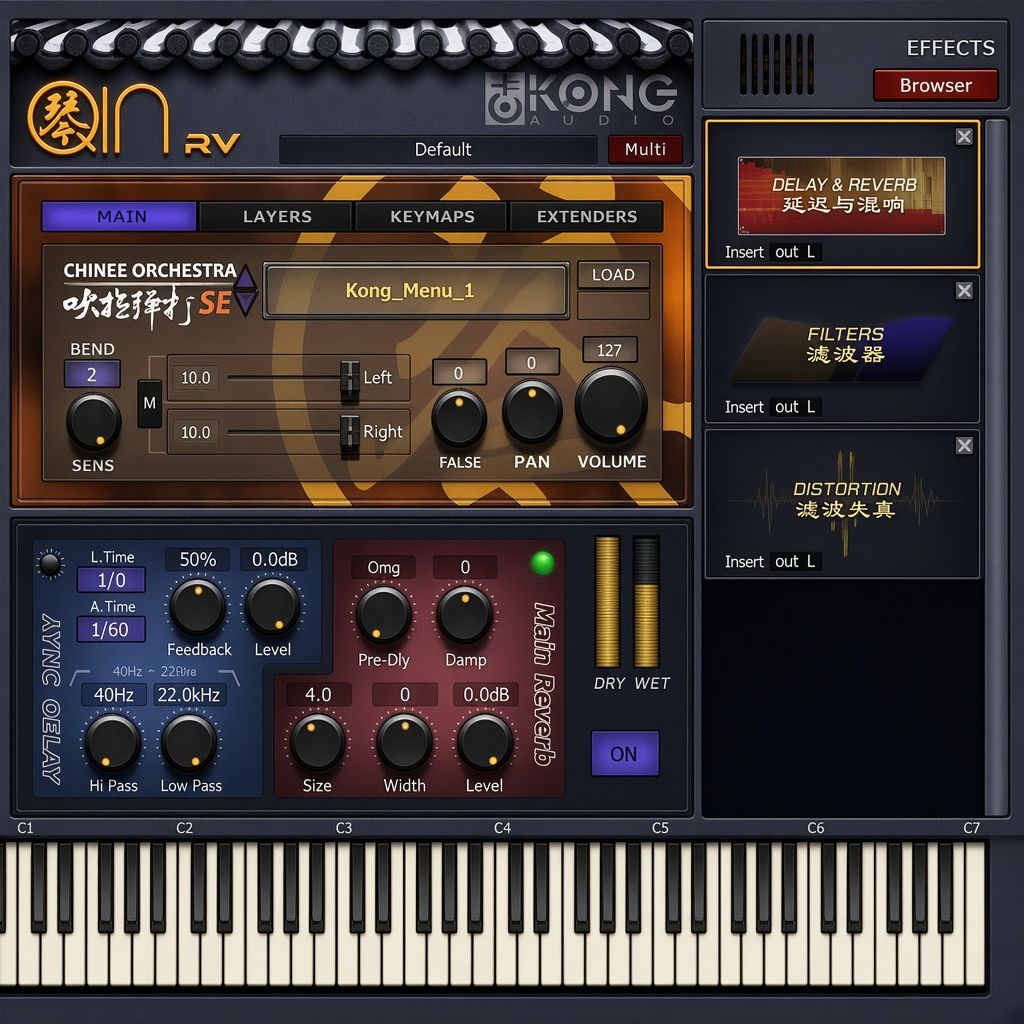Click the C2 label above the keyboard
1024x1024 pixels.
(184, 828)
